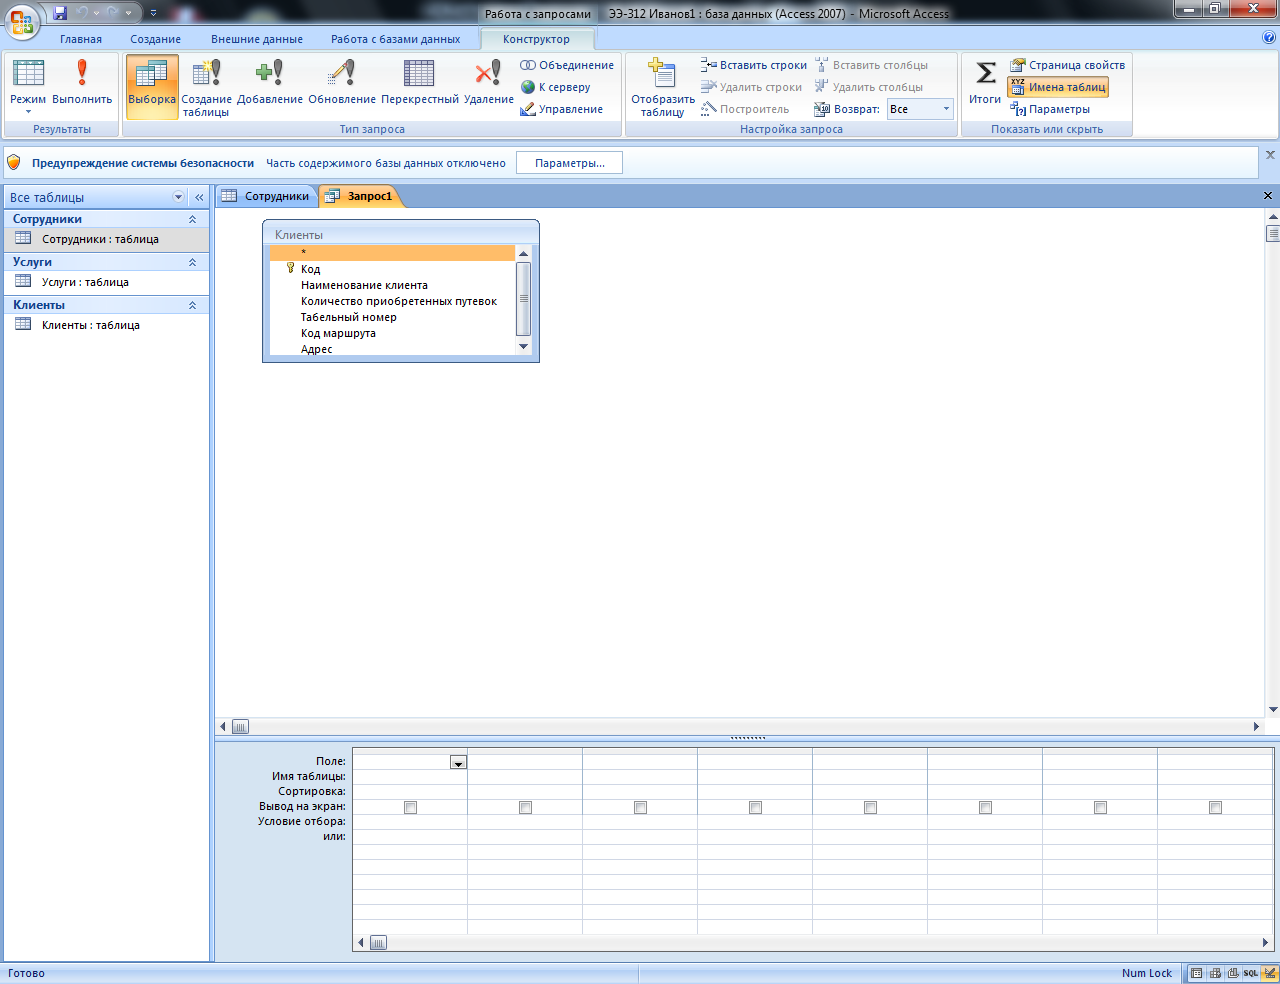Open the Построитель expression builder
Screen dimensions: 1280x984
[x=745, y=109]
